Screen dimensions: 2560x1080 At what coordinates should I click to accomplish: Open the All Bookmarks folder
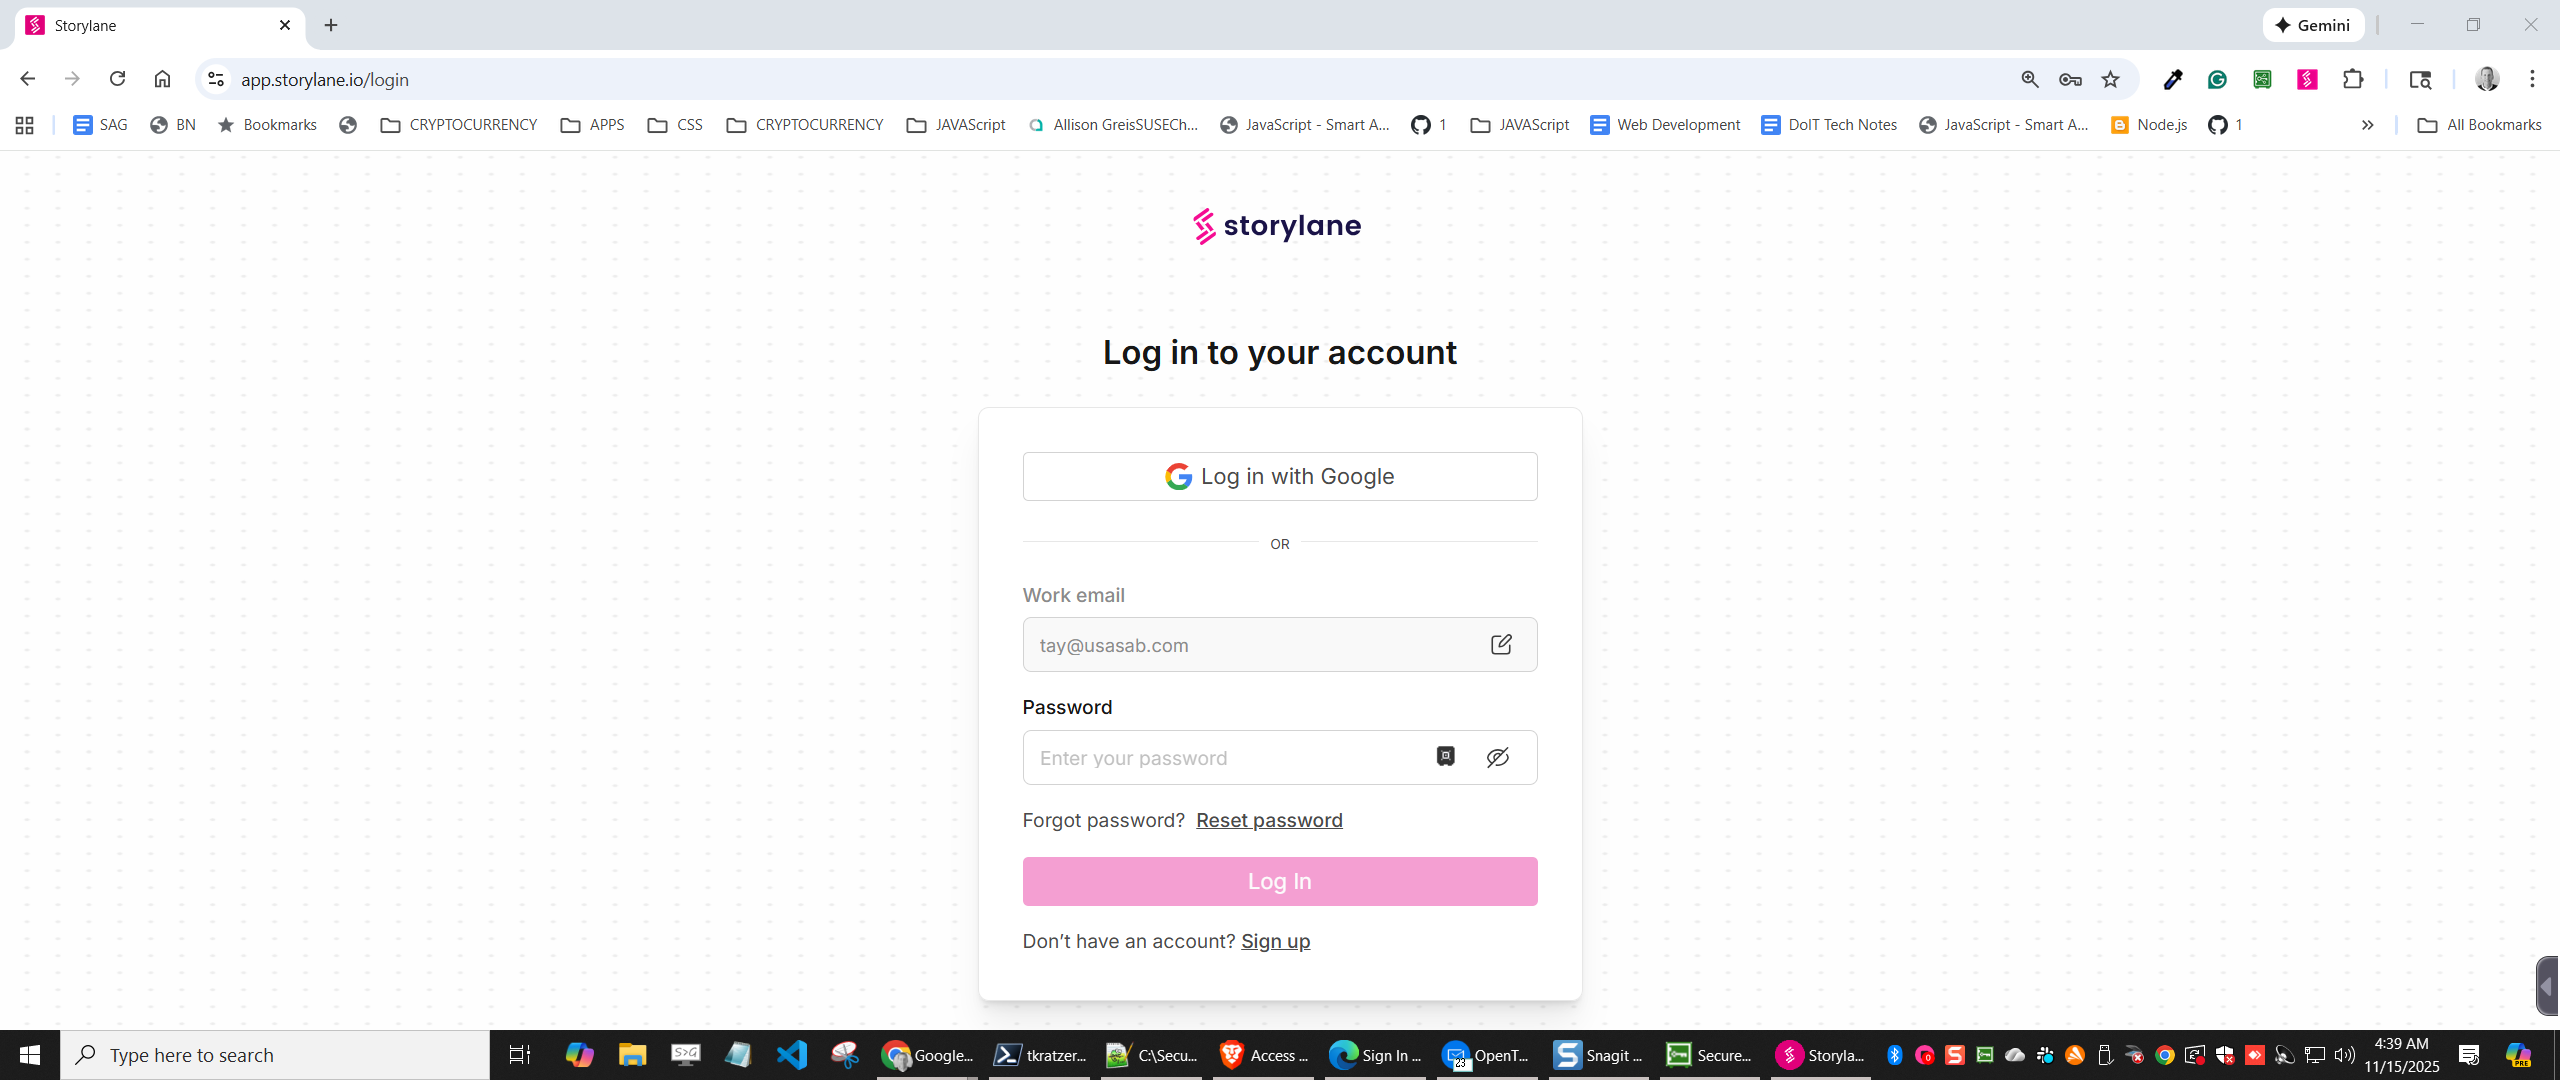point(2479,125)
